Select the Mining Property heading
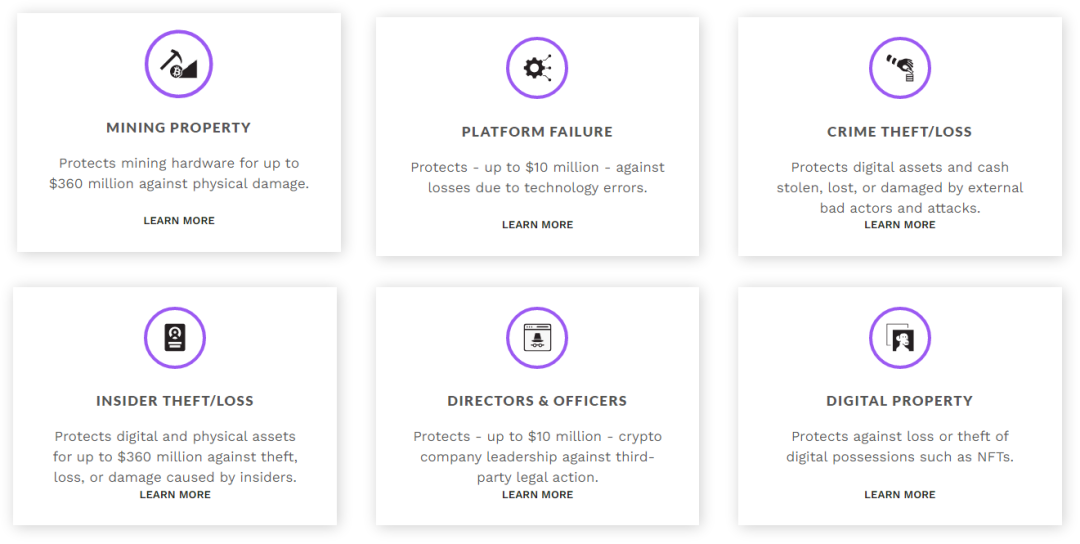This screenshot has width=1080, height=544. tap(179, 128)
